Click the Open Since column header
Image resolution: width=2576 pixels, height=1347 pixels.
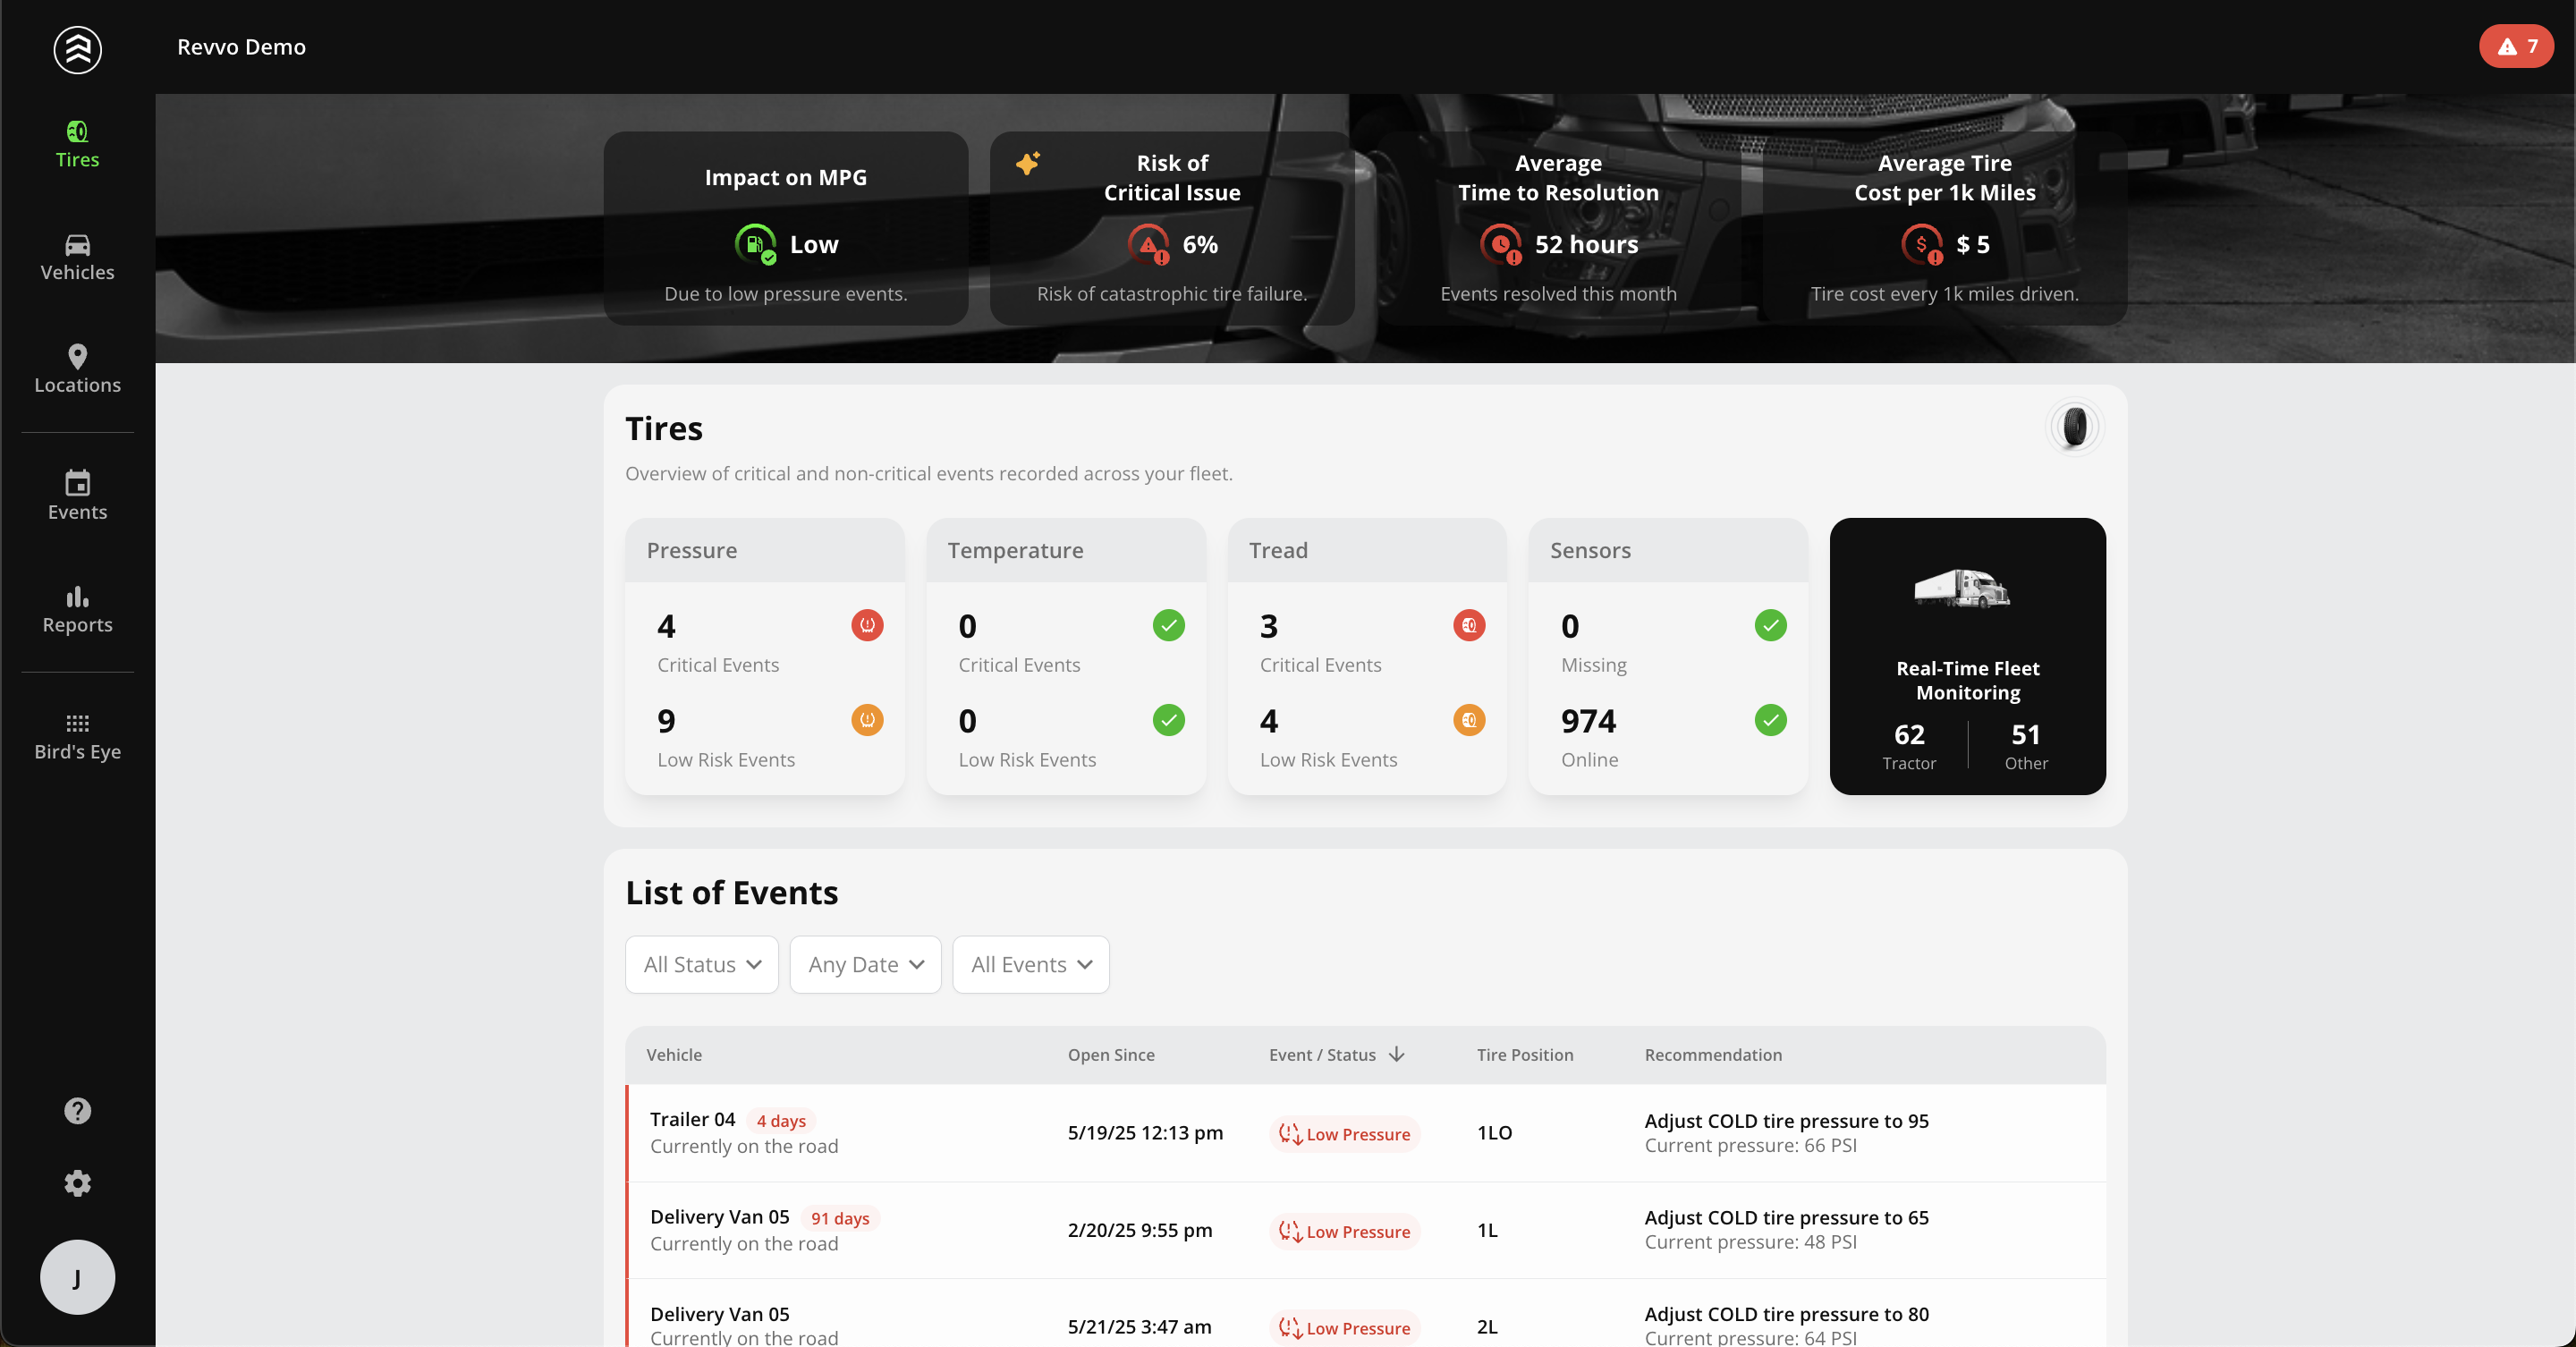(1110, 1054)
